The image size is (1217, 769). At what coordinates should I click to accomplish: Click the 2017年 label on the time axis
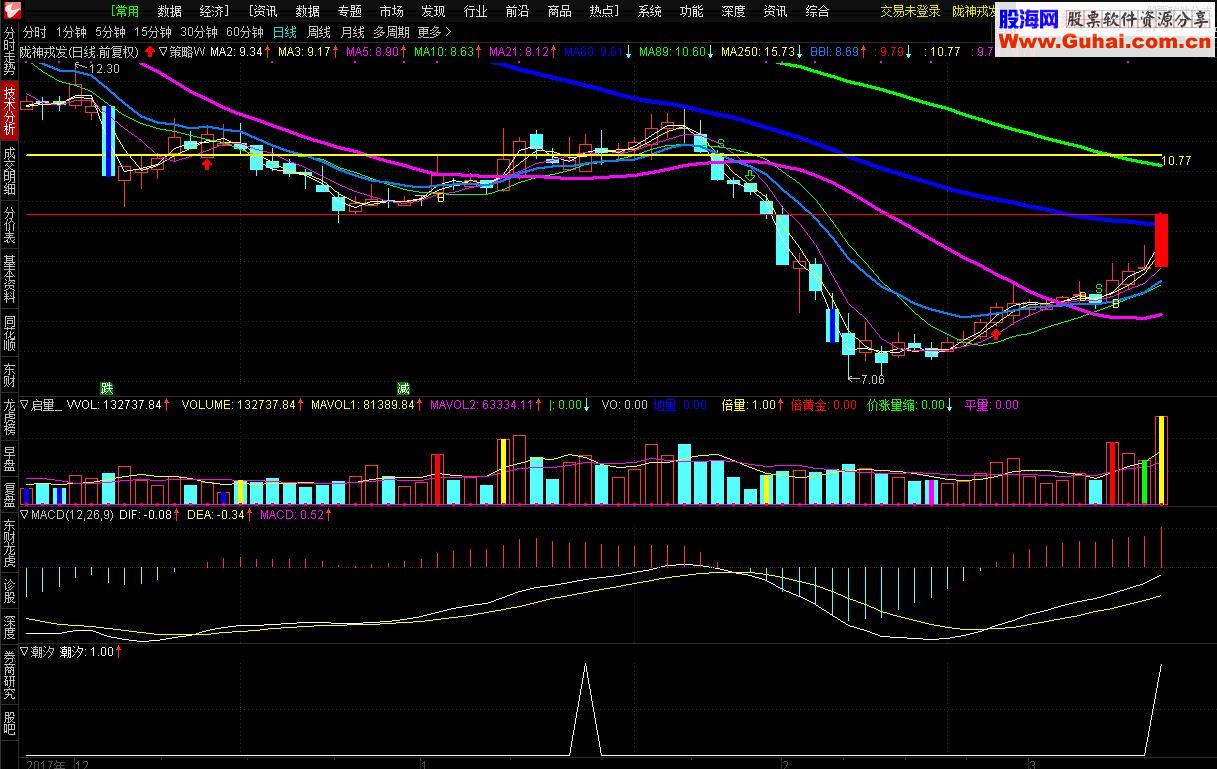pyautogui.click(x=47, y=764)
